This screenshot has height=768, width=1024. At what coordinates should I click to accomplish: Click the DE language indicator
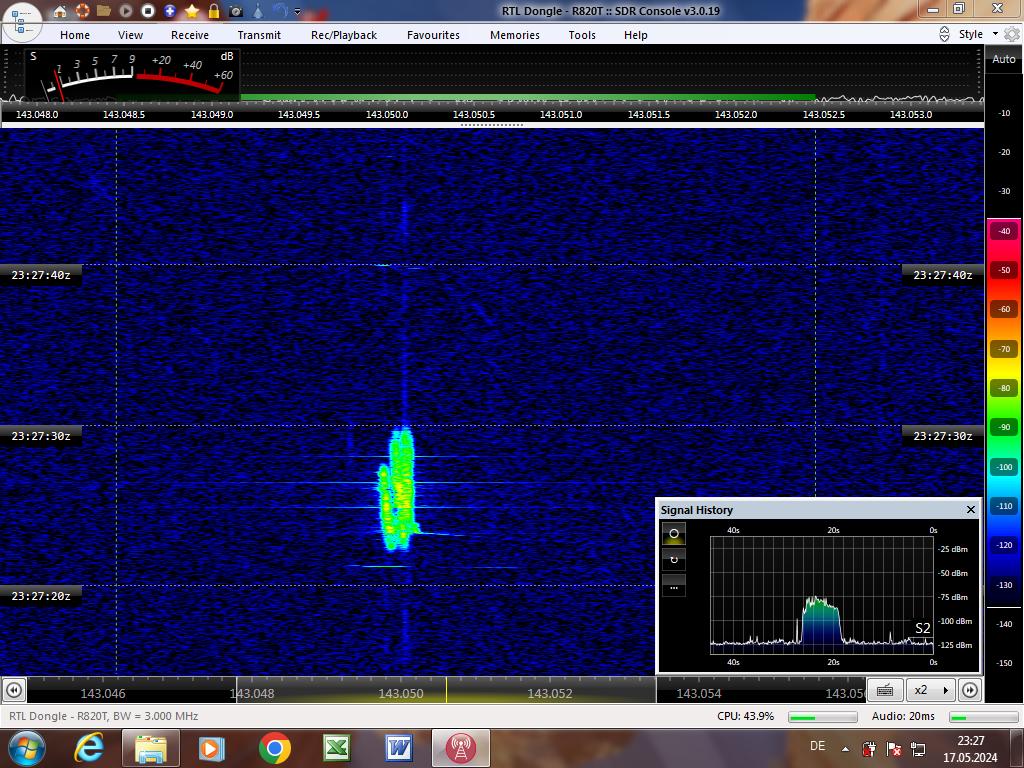(x=817, y=746)
